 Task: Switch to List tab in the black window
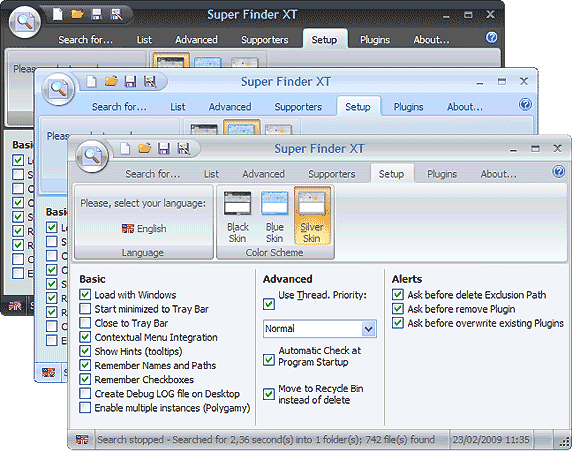(144, 40)
